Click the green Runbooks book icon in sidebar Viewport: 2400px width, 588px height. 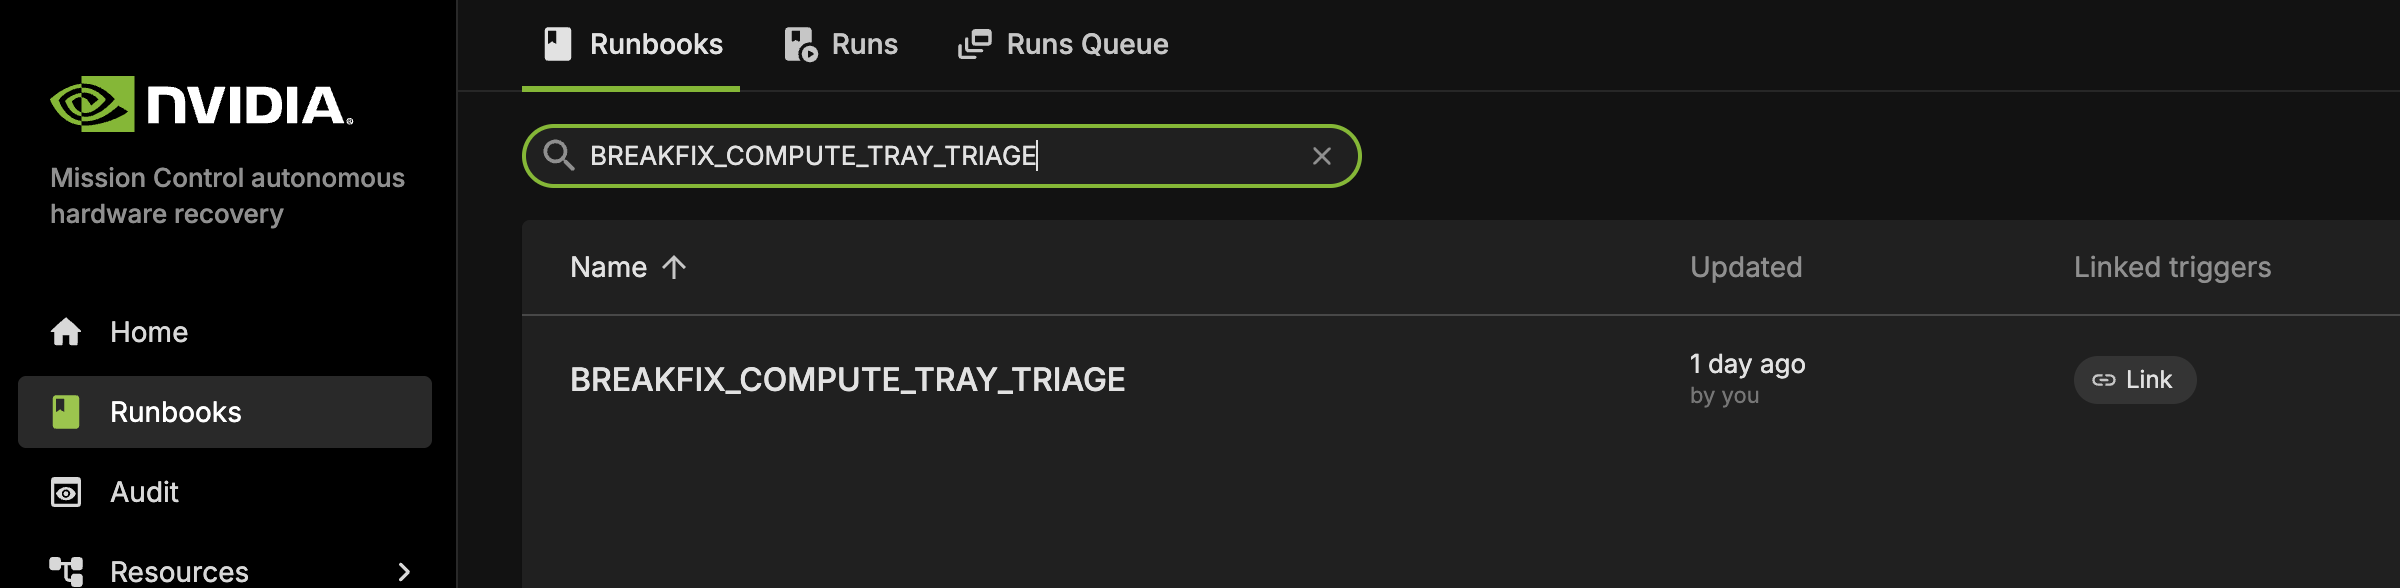coord(66,412)
